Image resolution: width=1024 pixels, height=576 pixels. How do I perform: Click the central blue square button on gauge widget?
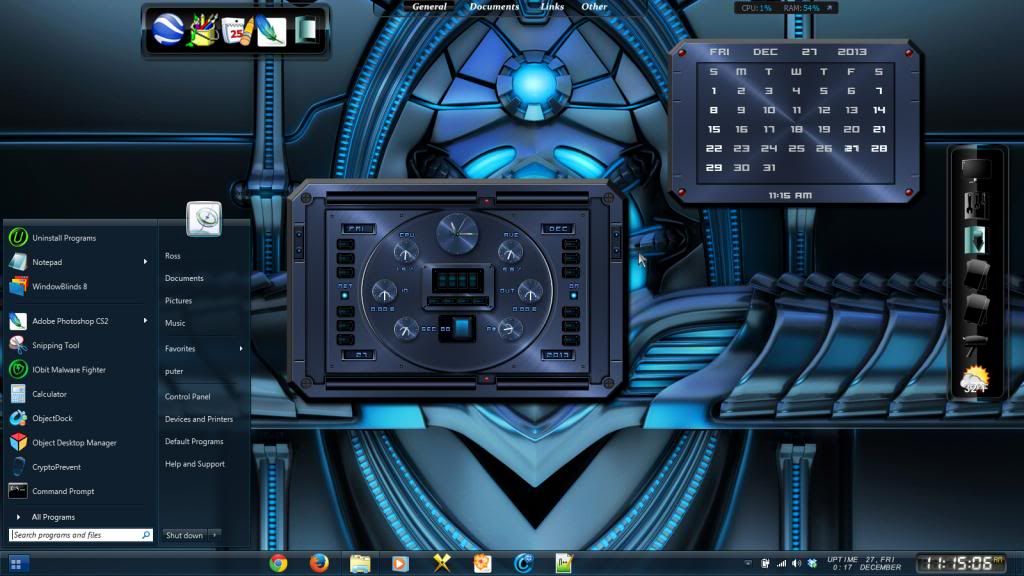462,328
